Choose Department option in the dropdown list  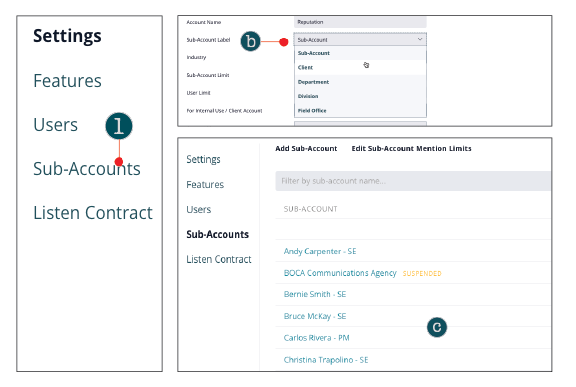pos(360,82)
